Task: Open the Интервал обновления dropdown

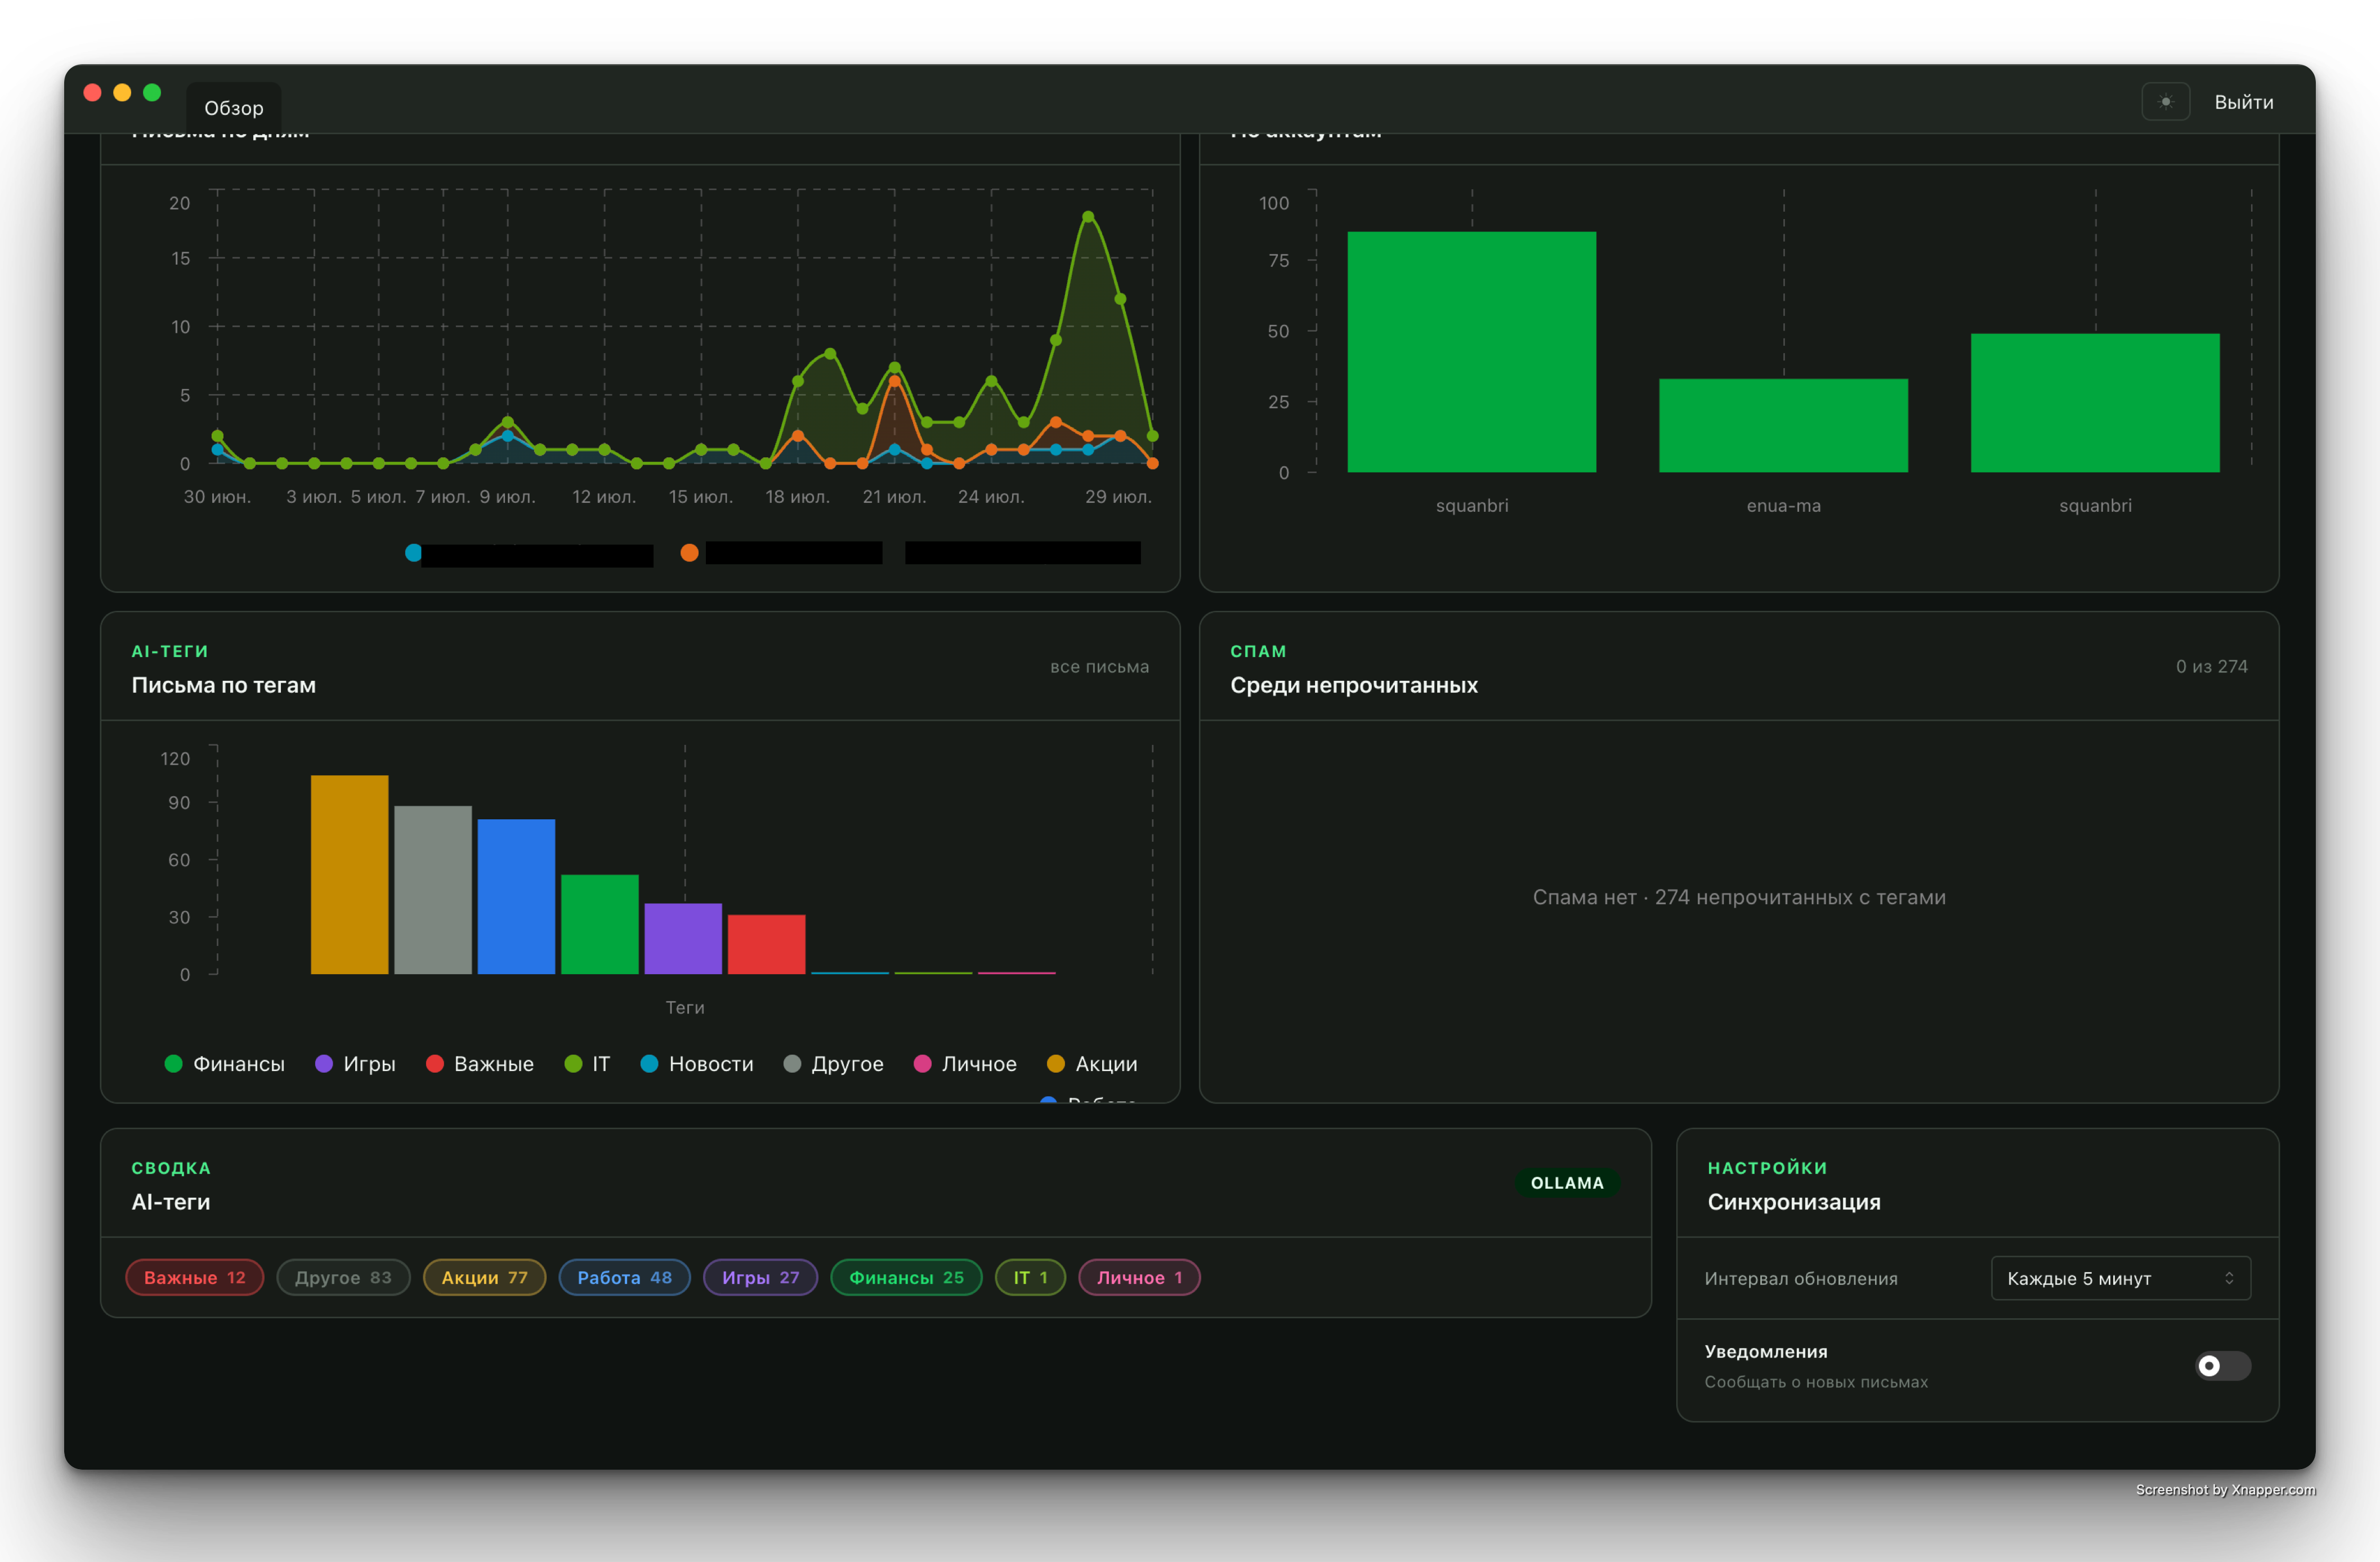Action: click(2120, 1278)
